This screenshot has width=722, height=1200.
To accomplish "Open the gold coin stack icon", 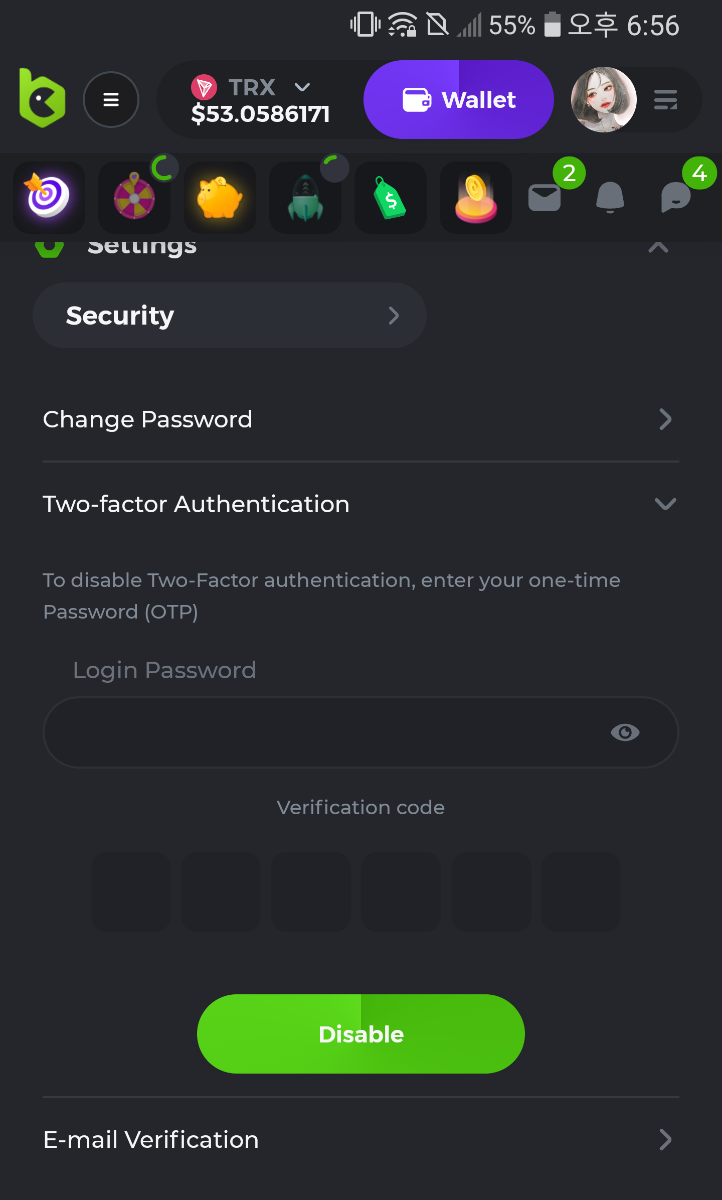I will click(x=476, y=197).
